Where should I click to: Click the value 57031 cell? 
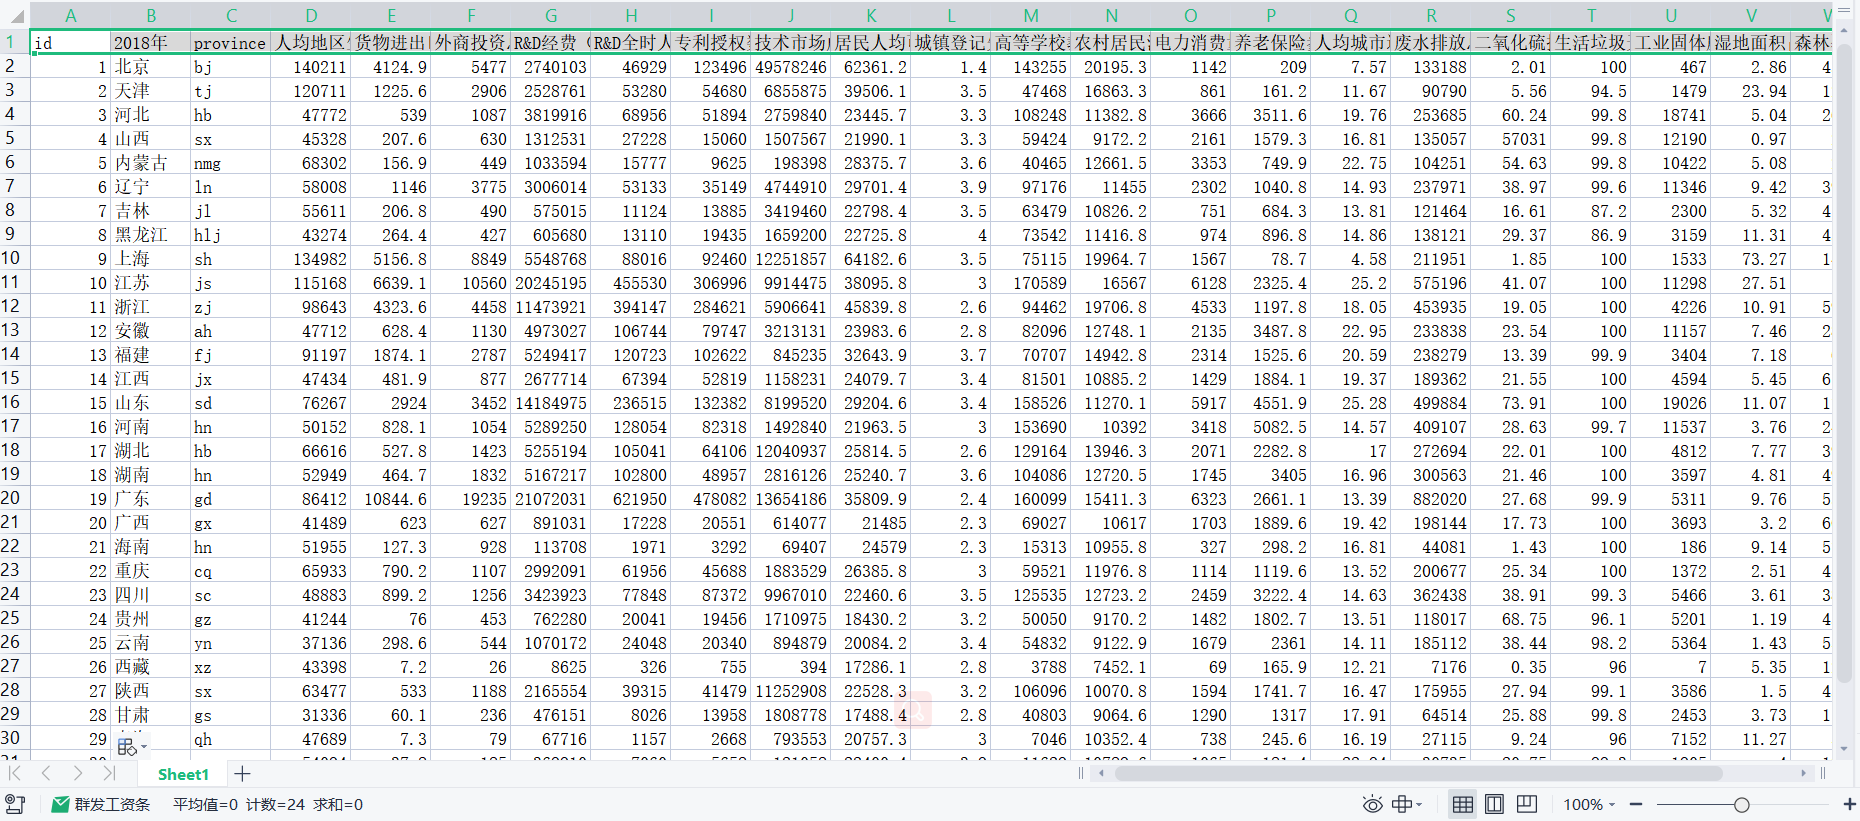1511,139
